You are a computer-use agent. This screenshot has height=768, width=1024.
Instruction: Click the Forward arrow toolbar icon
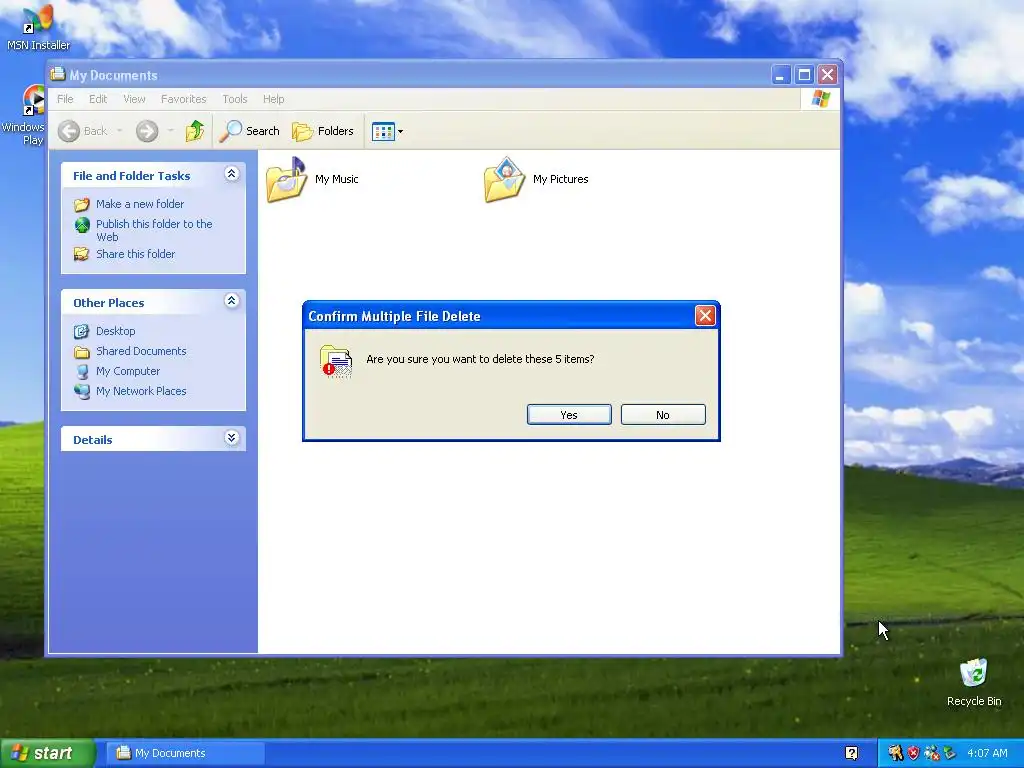(x=147, y=131)
